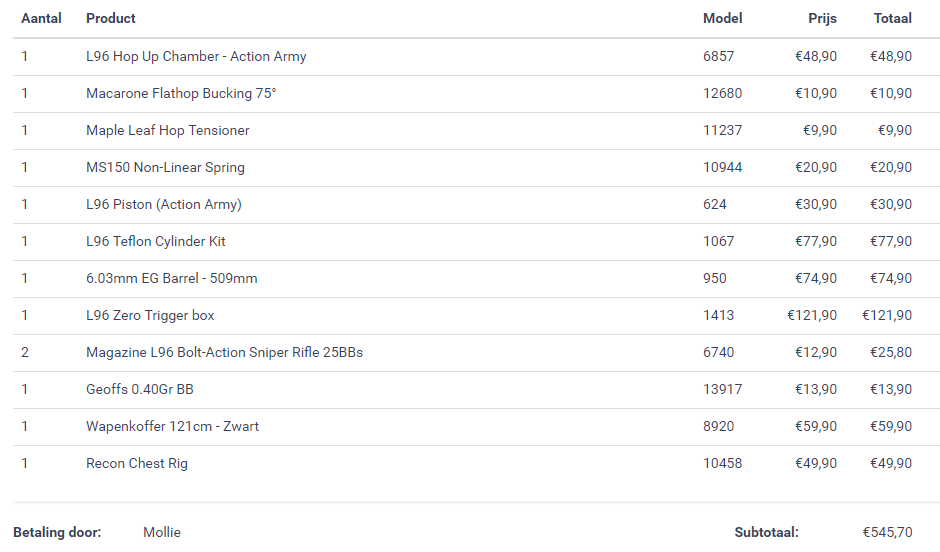Select the Model column header

(722, 18)
